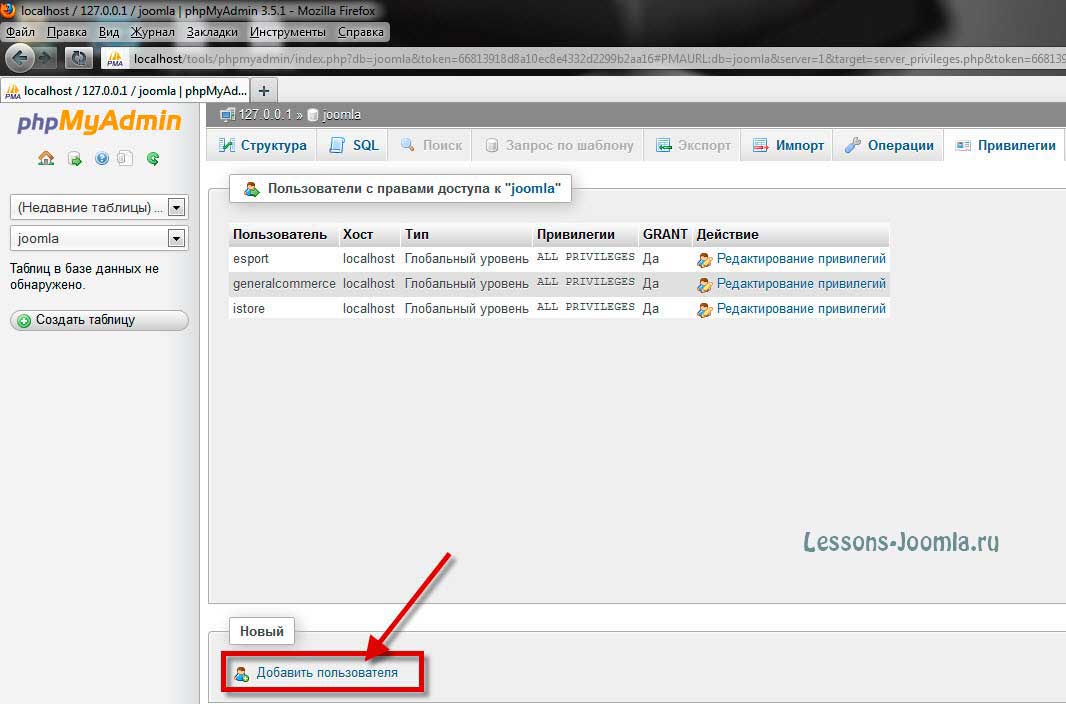Open the joomla database selector dropdown
Screen dimensions: 1066x704
[99, 239]
